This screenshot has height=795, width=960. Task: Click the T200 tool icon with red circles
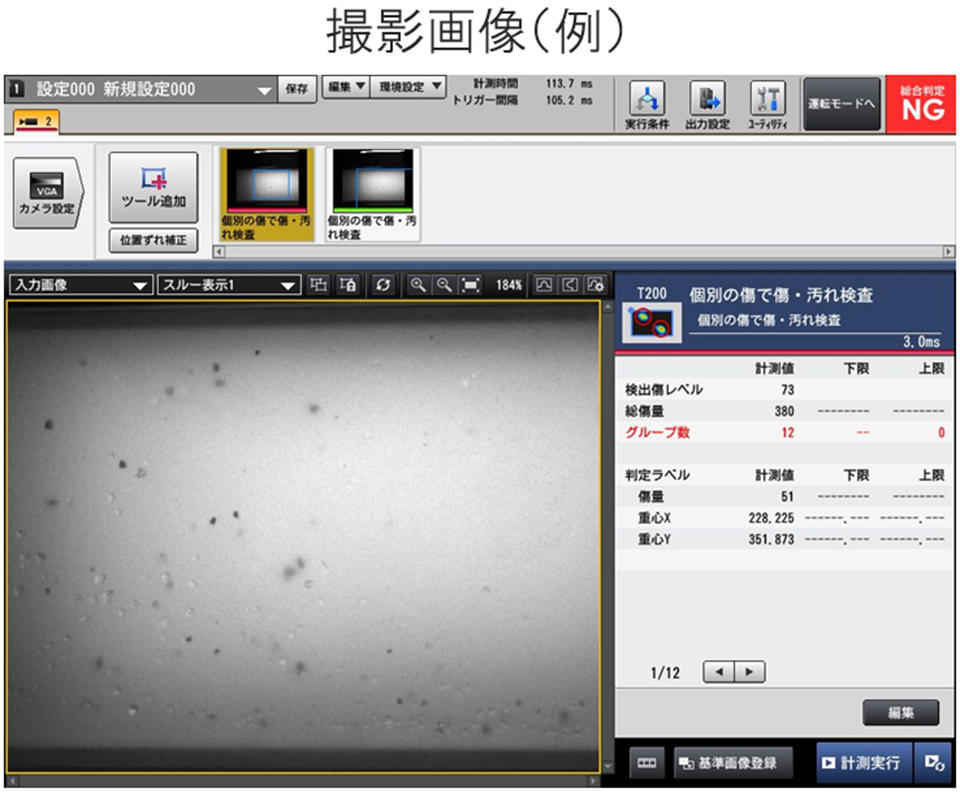click(x=652, y=323)
